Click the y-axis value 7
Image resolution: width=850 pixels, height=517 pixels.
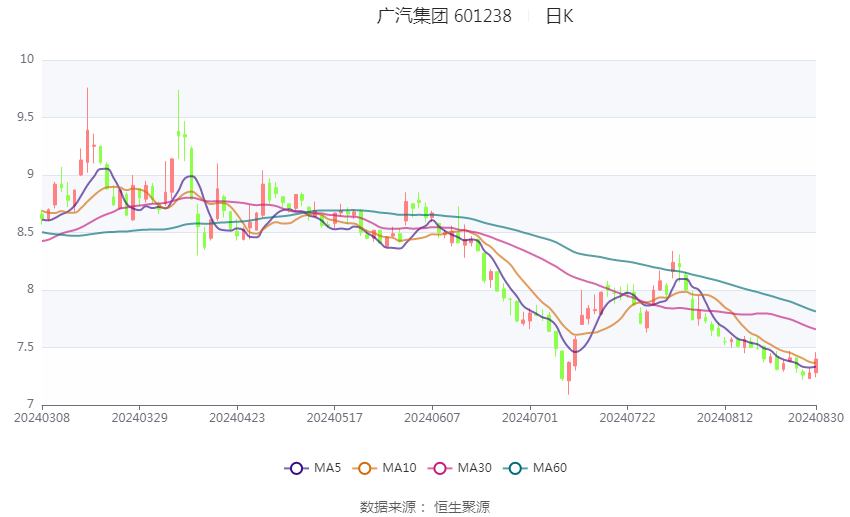[30, 404]
